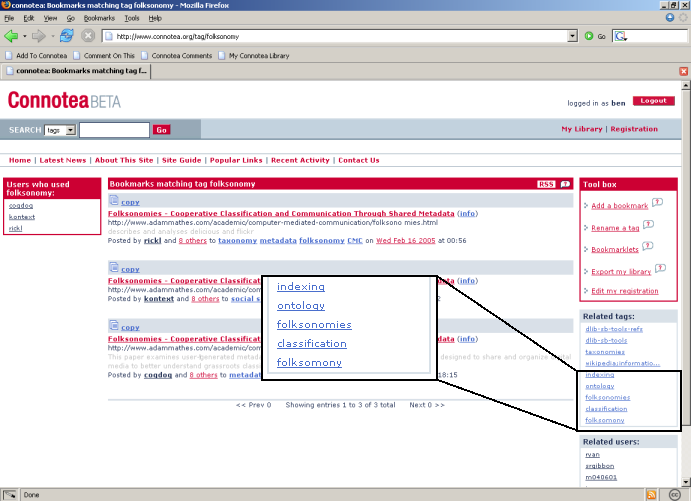This screenshot has width=691, height=501.
Task: Click the Connotea BETA logo
Action: pos(64,100)
